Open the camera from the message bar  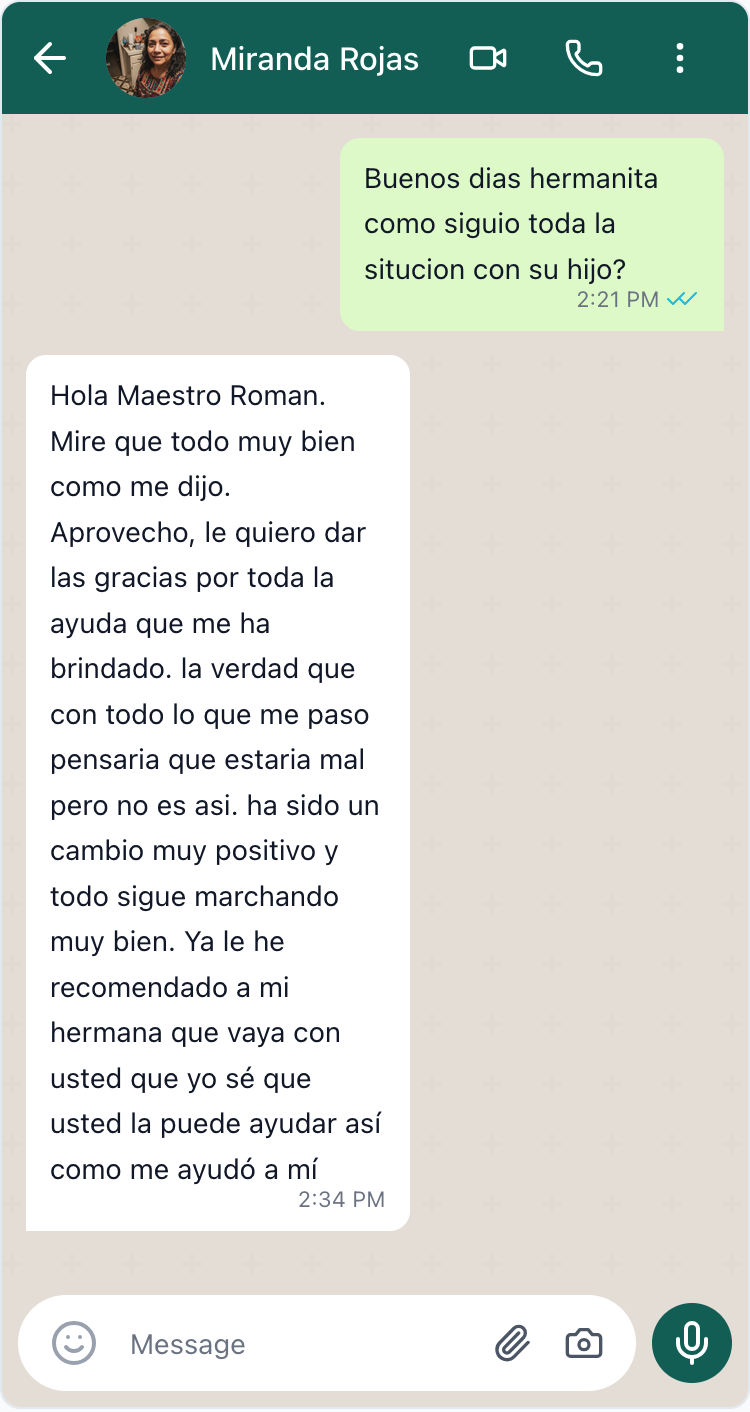[x=584, y=1343]
